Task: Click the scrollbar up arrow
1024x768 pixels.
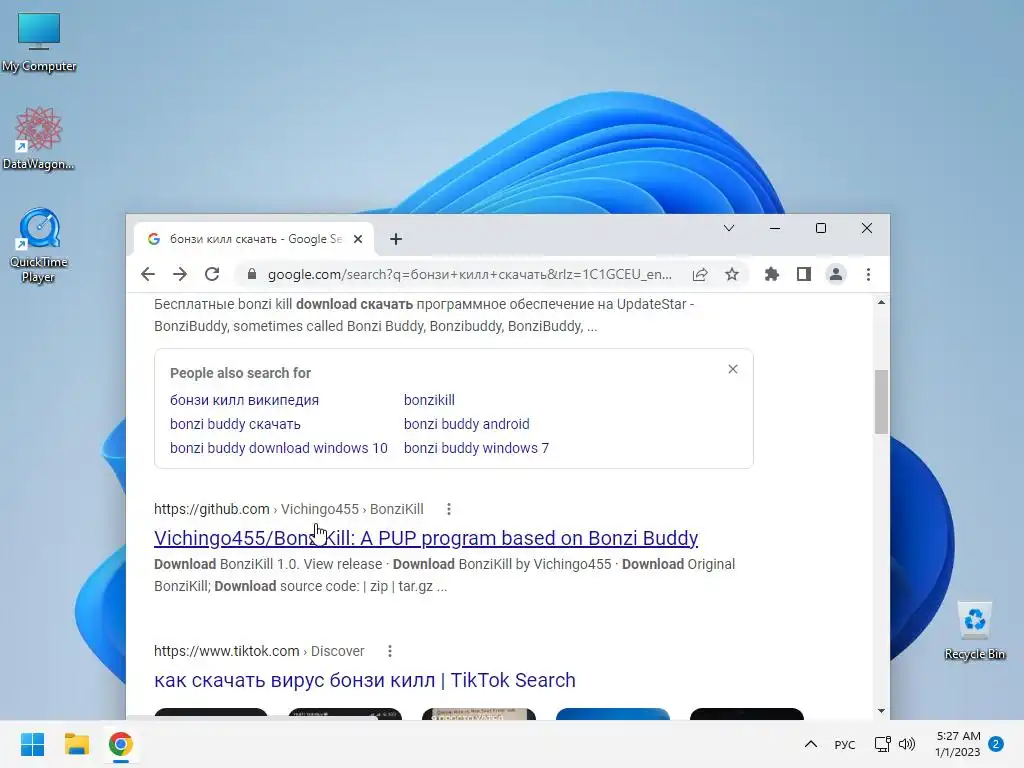Action: click(881, 302)
